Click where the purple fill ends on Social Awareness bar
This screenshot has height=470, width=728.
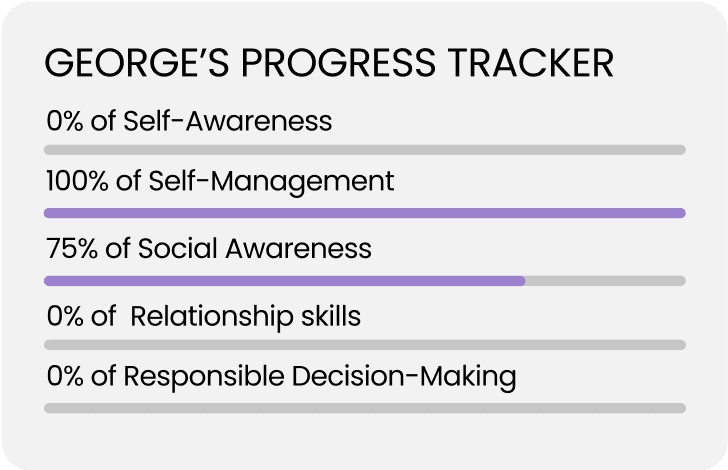524,281
